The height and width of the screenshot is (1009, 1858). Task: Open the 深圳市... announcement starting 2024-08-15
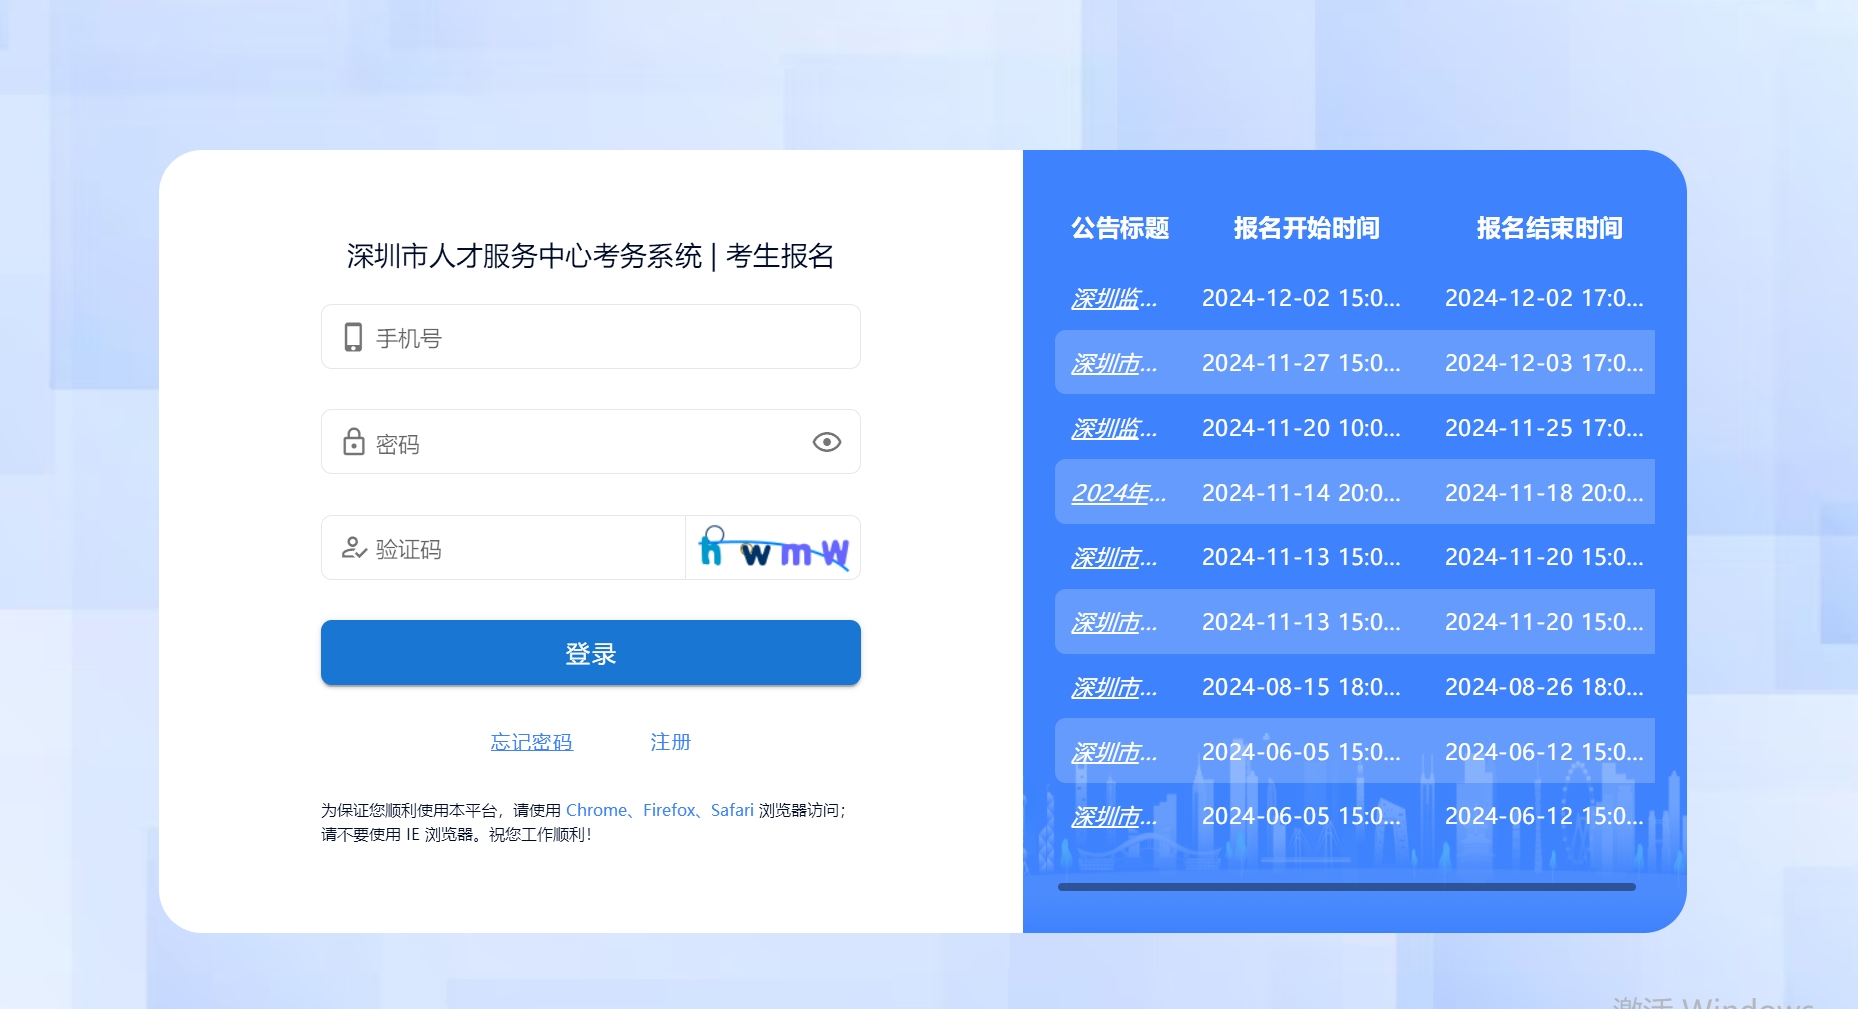coord(1113,687)
